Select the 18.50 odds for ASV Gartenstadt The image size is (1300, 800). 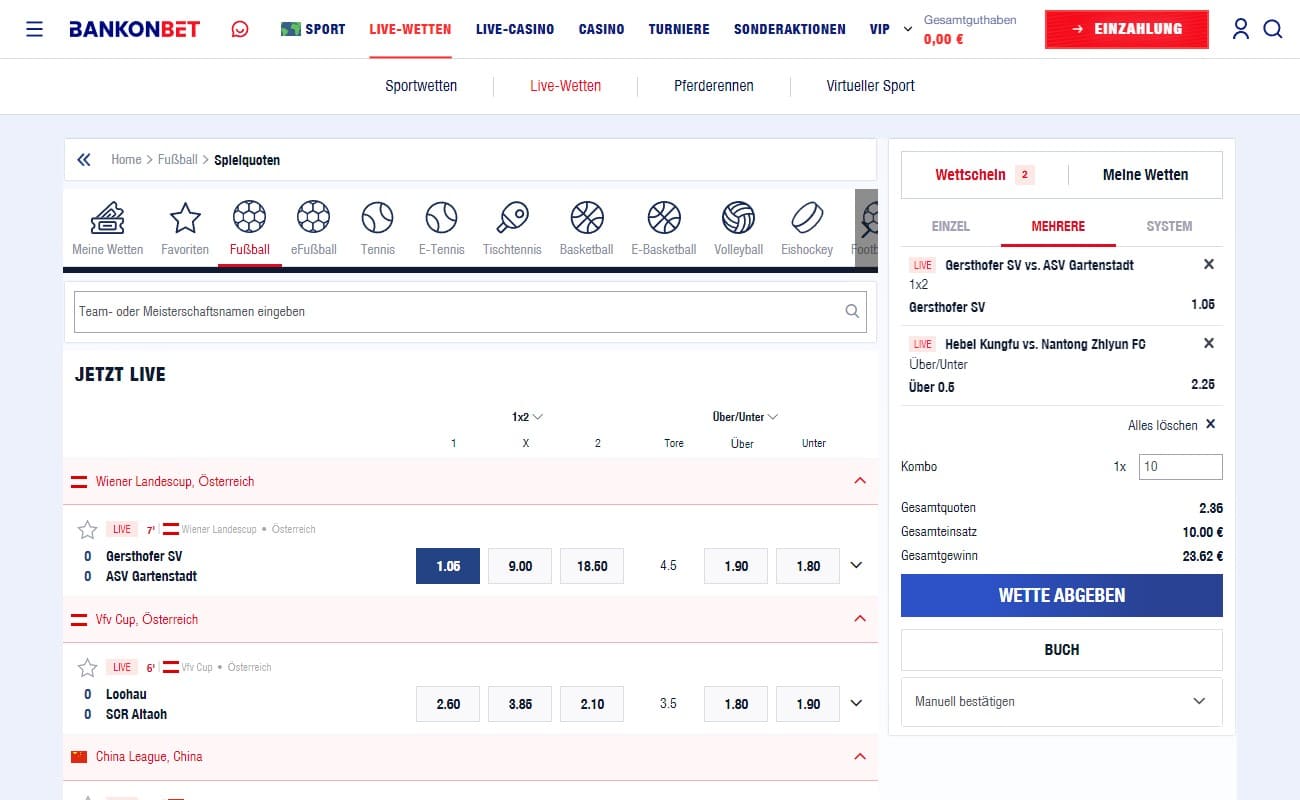(592, 566)
